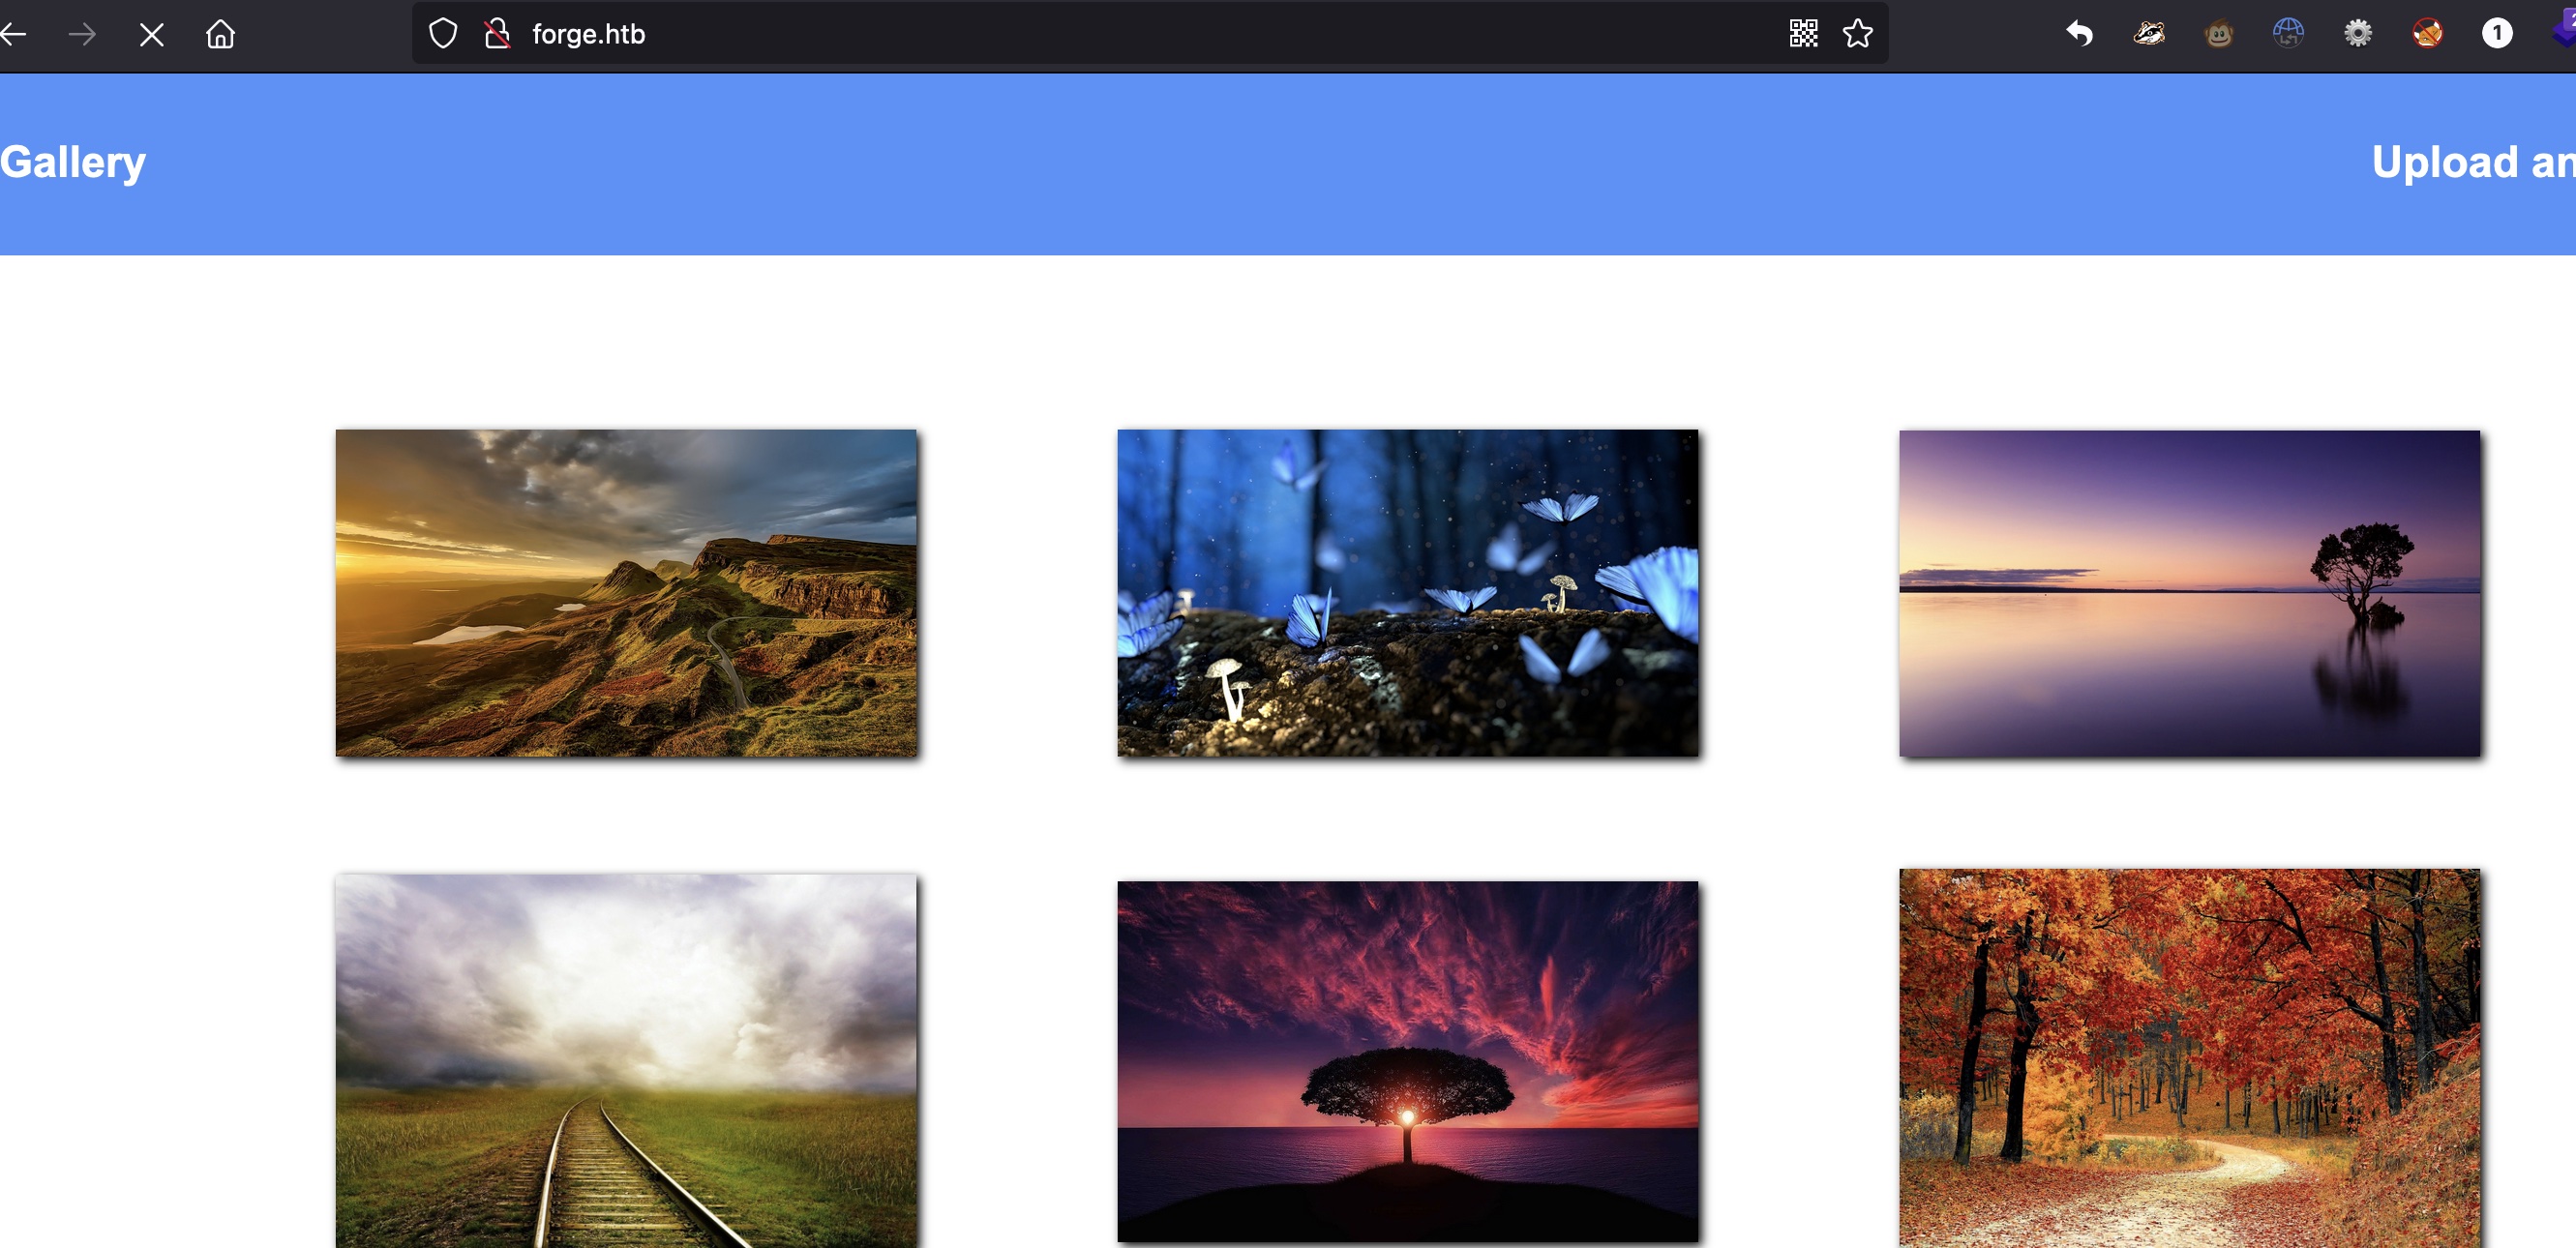This screenshot has height=1248, width=2576.
Task: Select the railway tracks under clouds image
Action: (626, 1060)
